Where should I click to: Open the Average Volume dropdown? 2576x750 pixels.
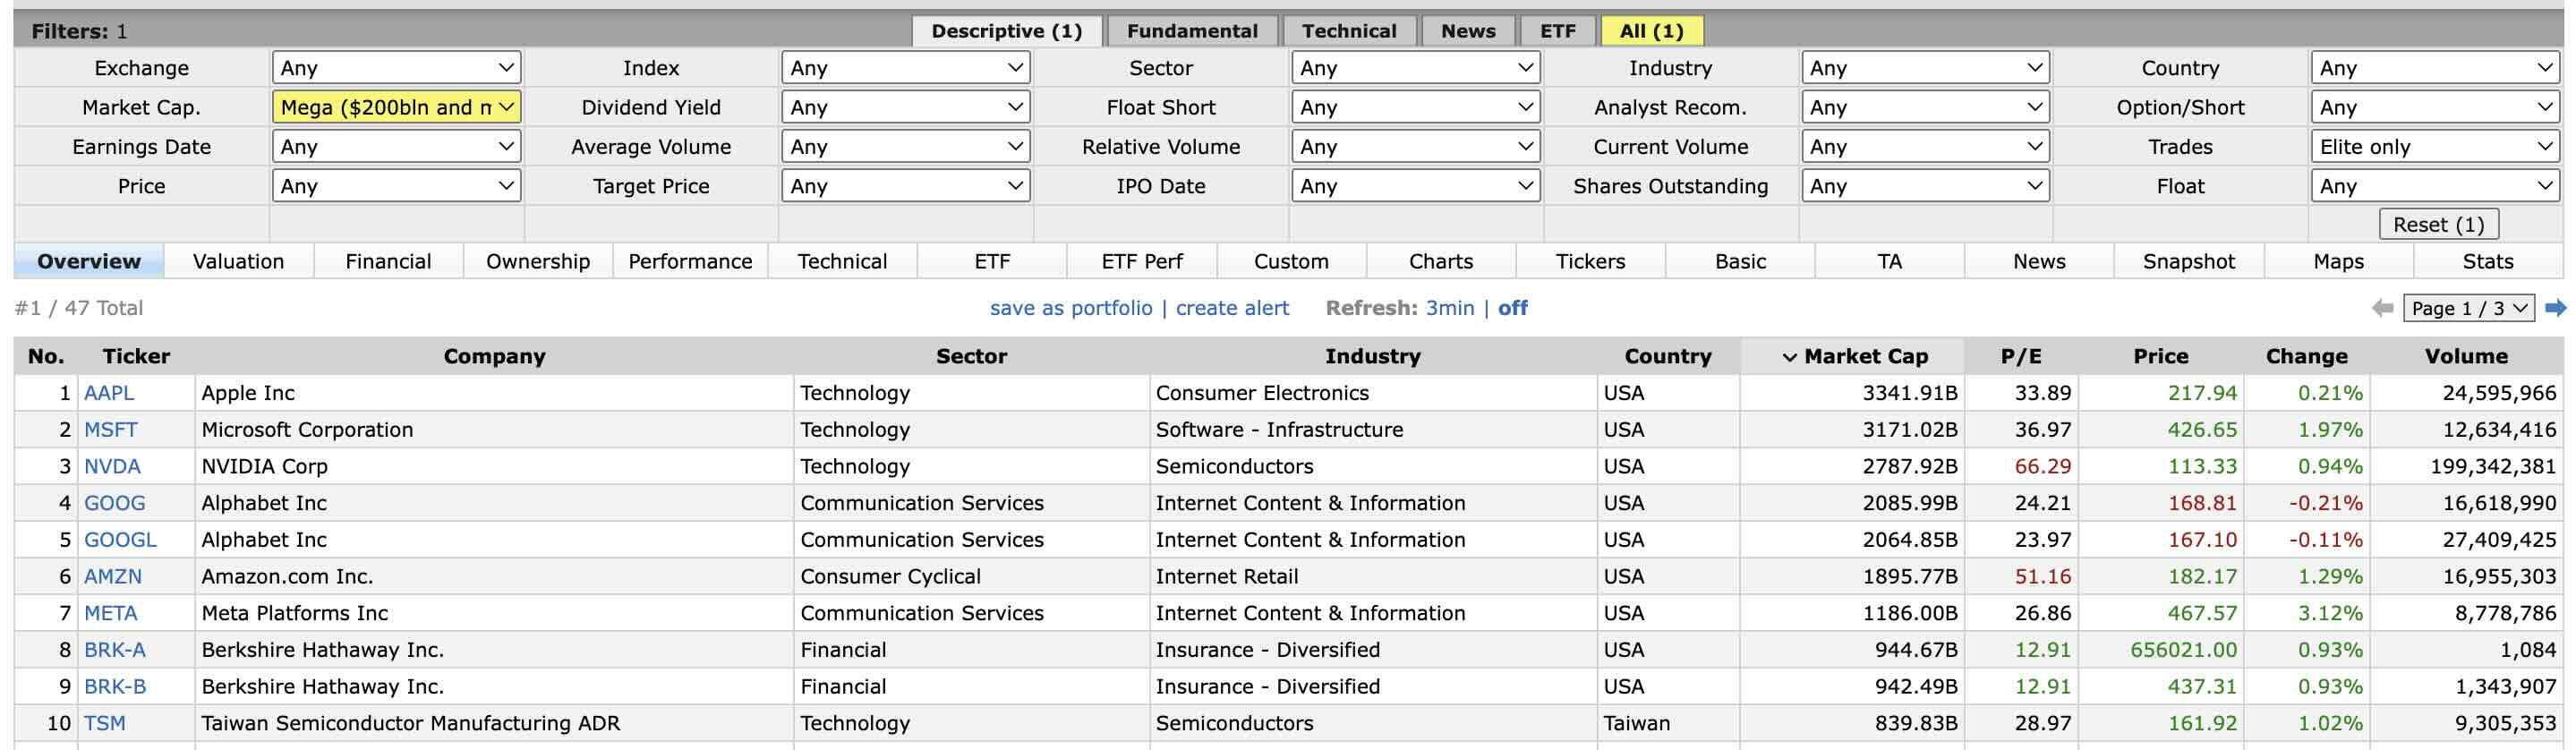[x=906, y=147]
